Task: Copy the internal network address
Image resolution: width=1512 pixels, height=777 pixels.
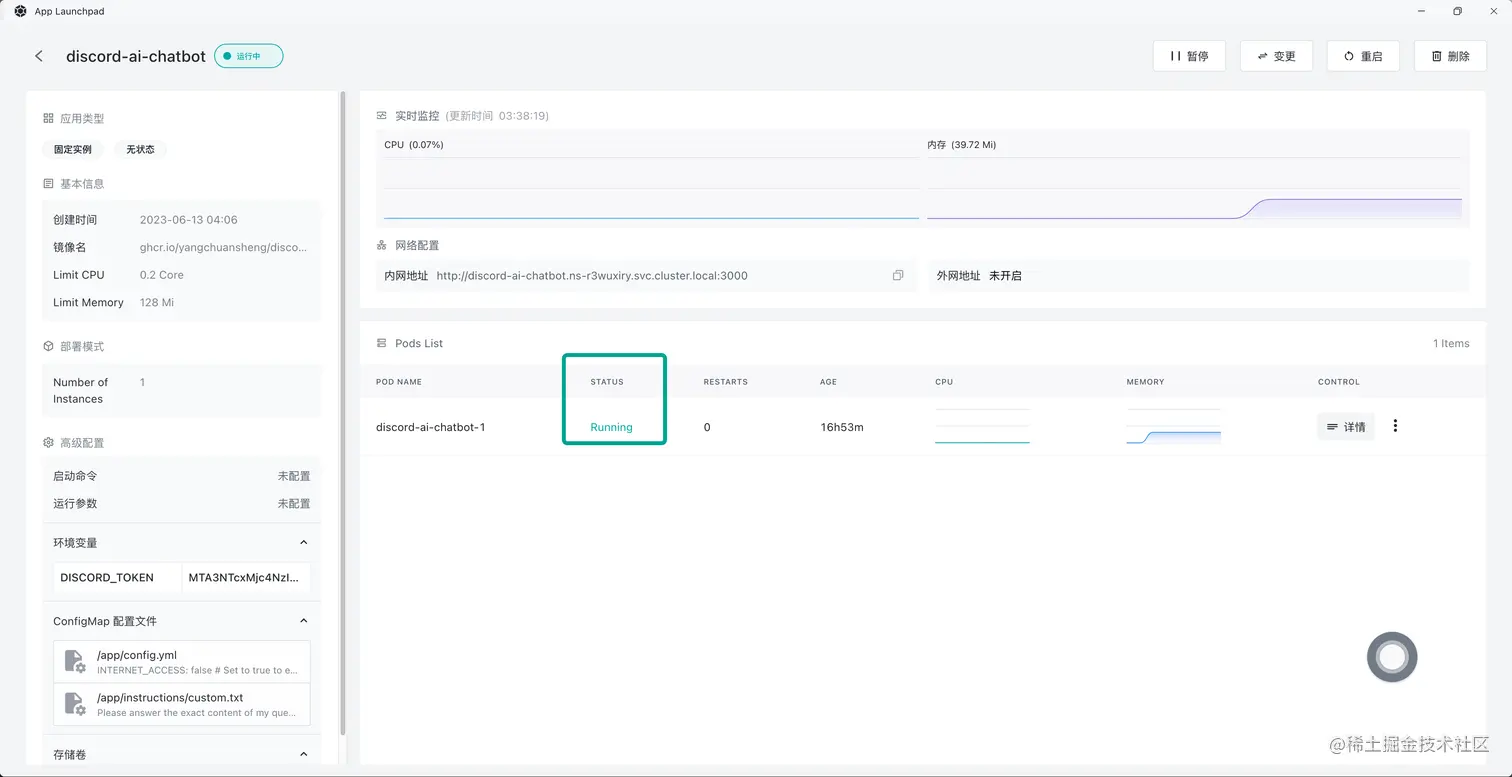Action: tap(898, 275)
